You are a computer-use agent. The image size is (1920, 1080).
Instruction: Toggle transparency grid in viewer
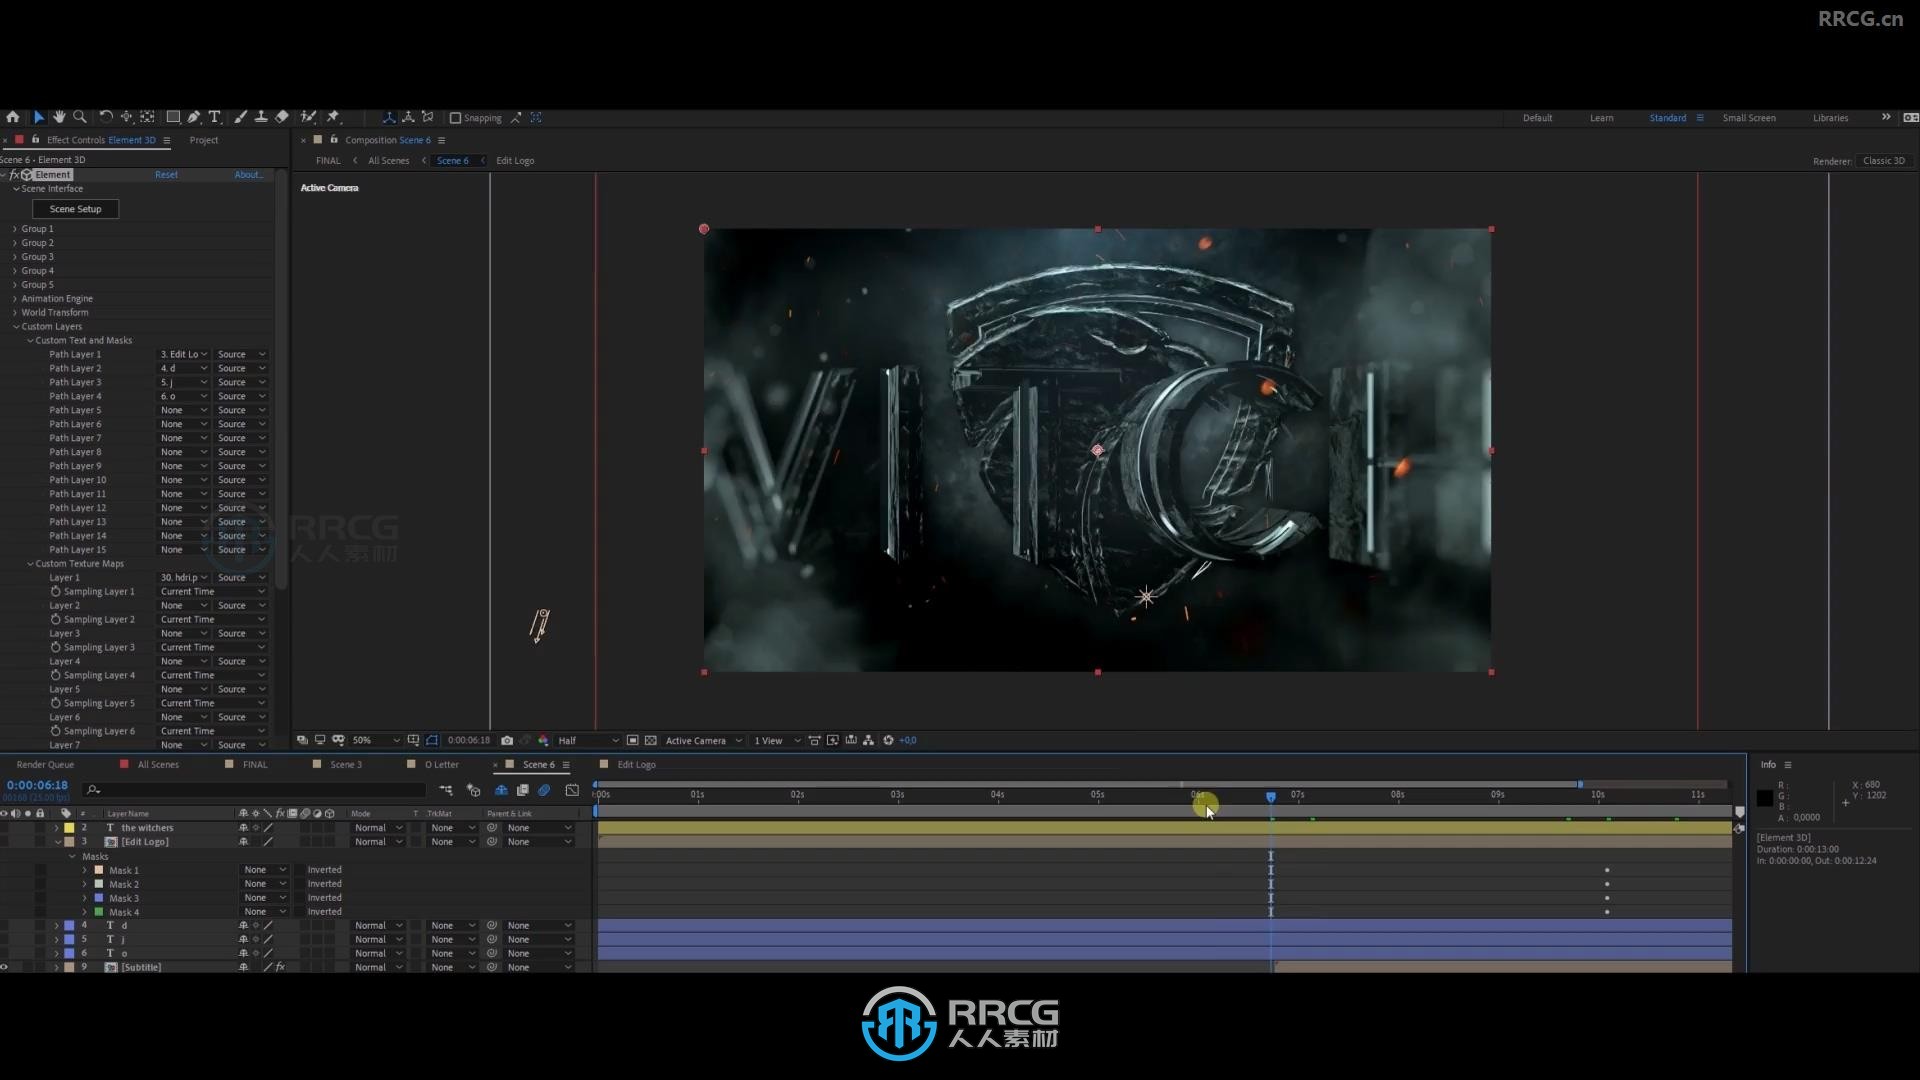651,740
